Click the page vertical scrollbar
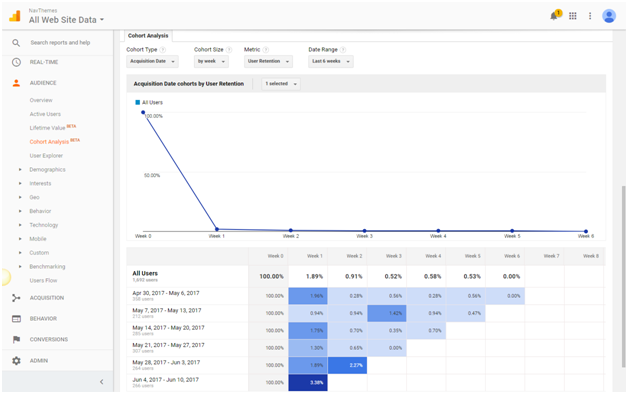Screen dimensions: 628x394 coord(623,276)
